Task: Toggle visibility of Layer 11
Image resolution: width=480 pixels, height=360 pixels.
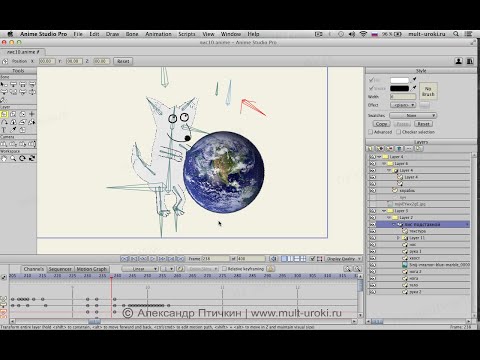Action: pyautogui.click(x=373, y=238)
